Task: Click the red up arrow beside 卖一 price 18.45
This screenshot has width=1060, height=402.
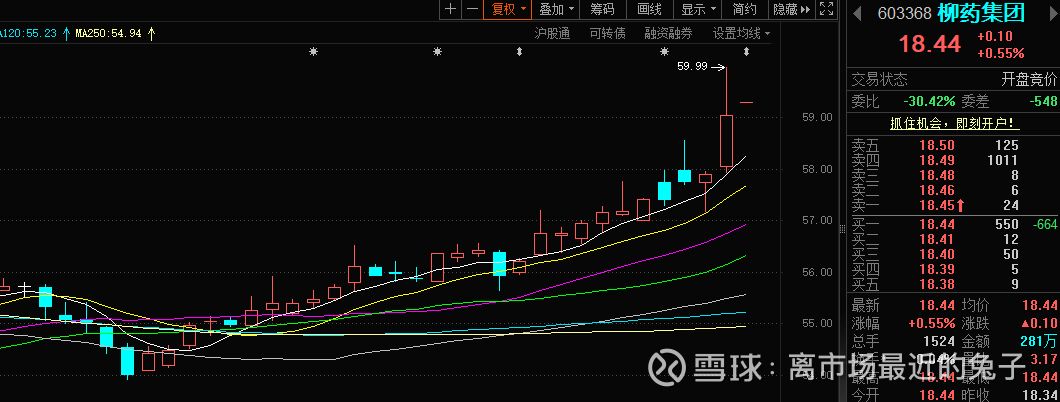Action: point(960,205)
